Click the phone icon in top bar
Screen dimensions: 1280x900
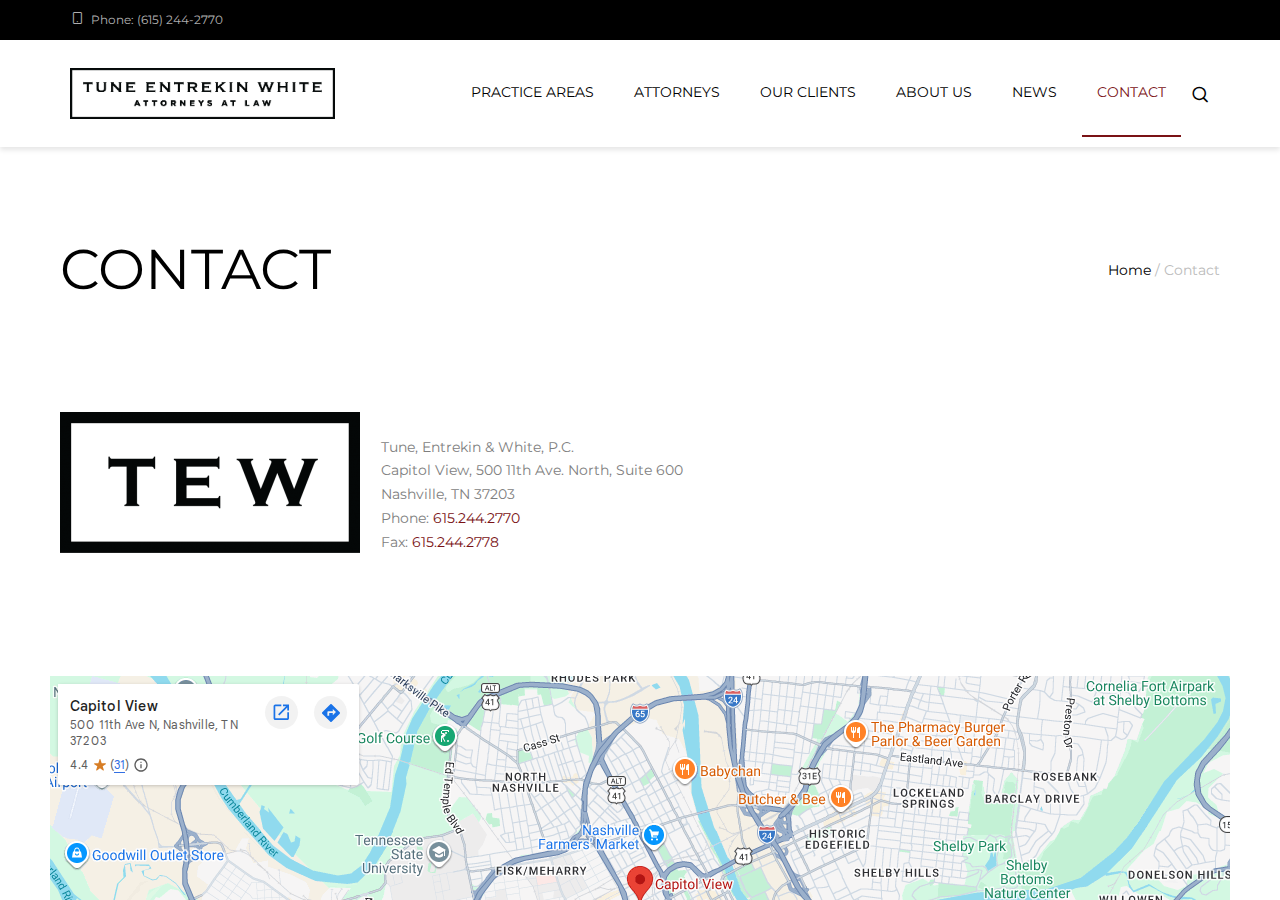[77, 18]
